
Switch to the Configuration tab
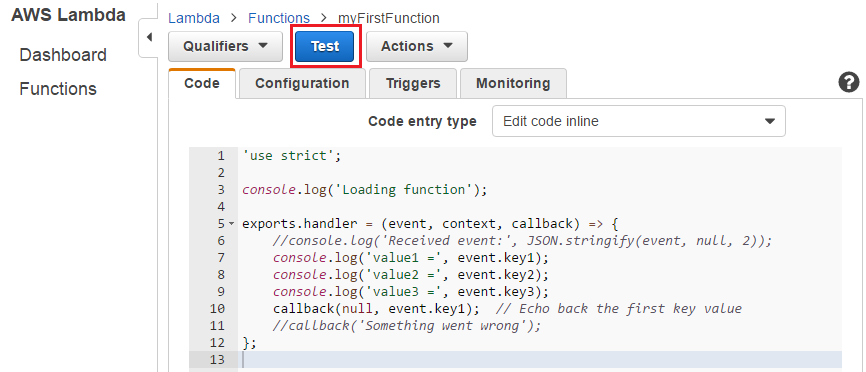(x=302, y=83)
